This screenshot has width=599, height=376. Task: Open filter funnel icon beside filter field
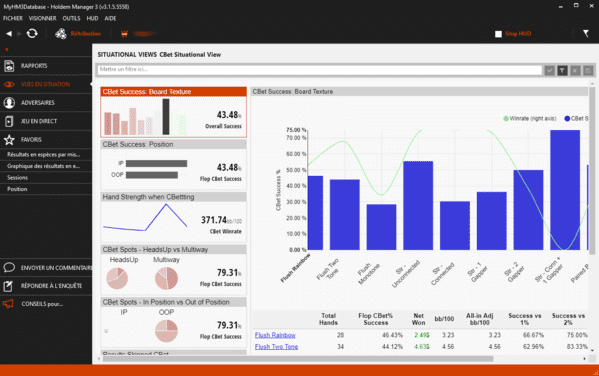[x=562, y=70]
